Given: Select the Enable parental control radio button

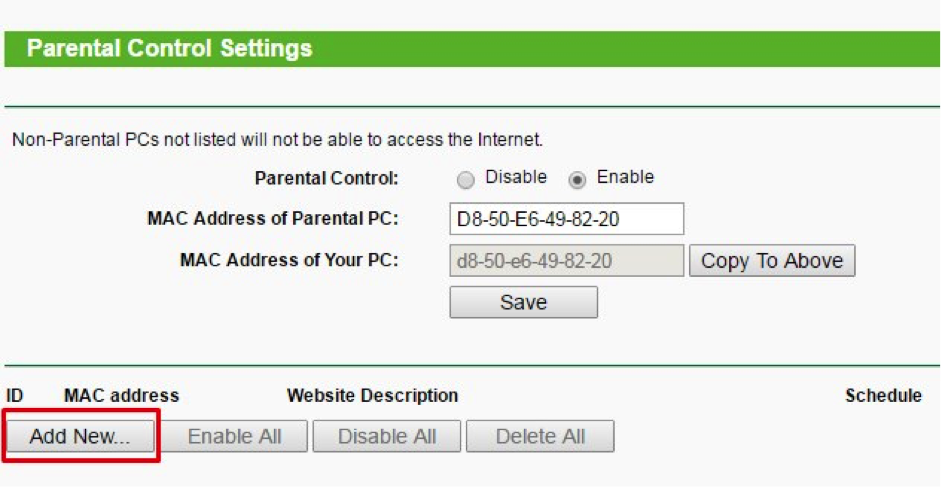Looking at the screenshot, I should click(577, 180).
